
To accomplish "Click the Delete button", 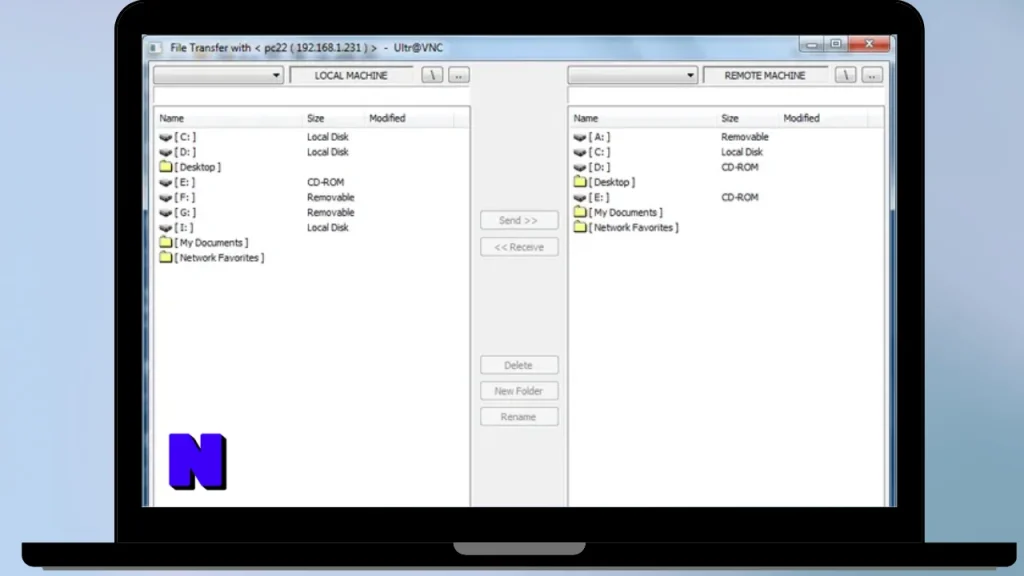I will tap(519, 365).
